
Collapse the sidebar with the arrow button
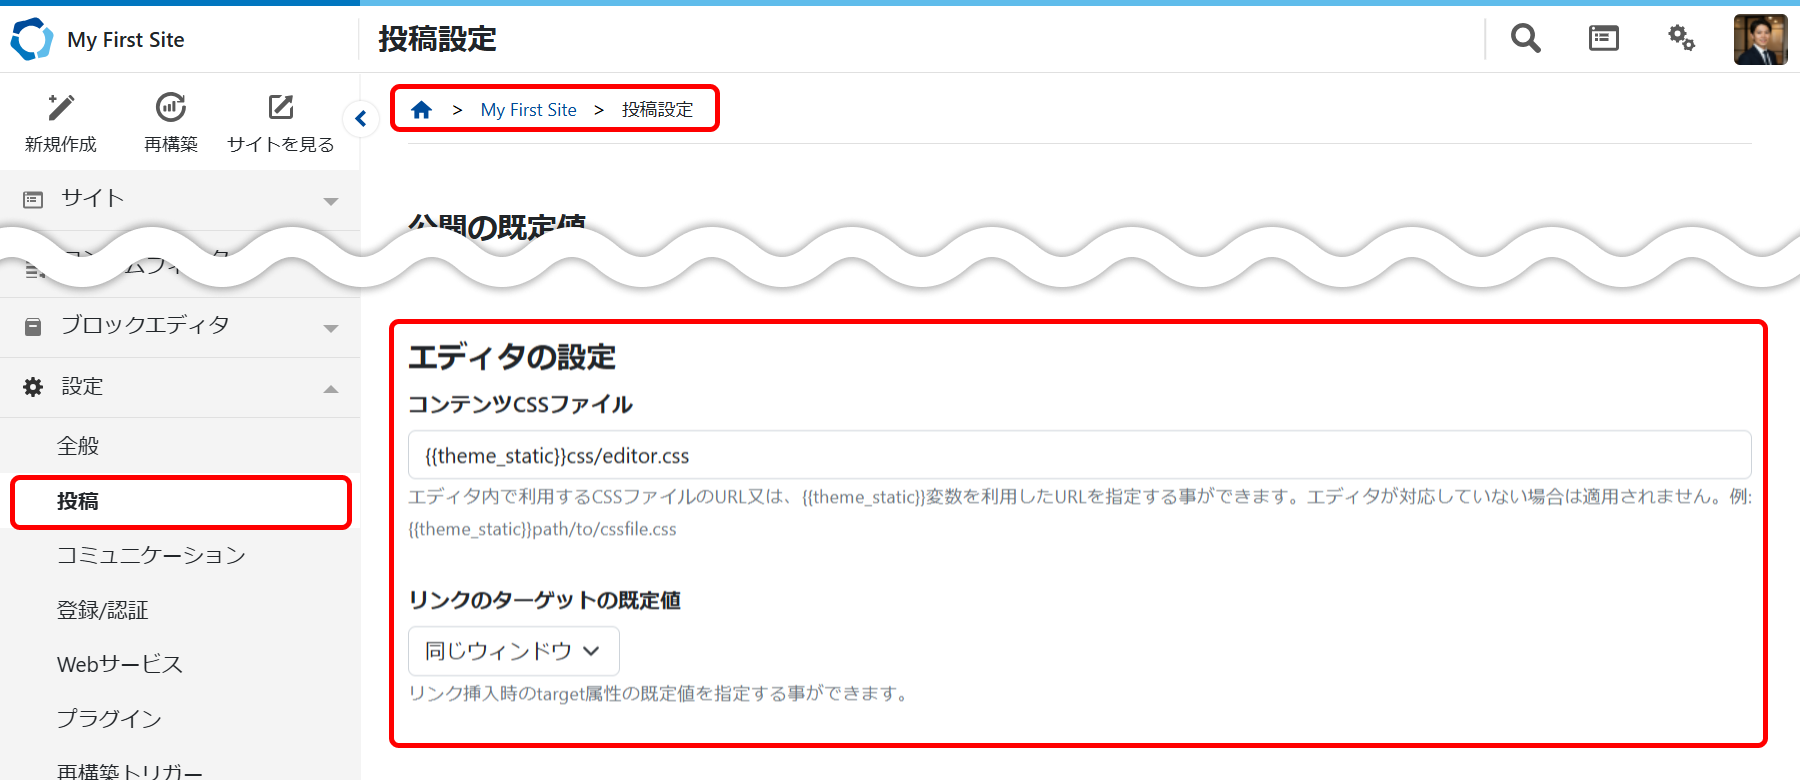(x=361, y=119)
